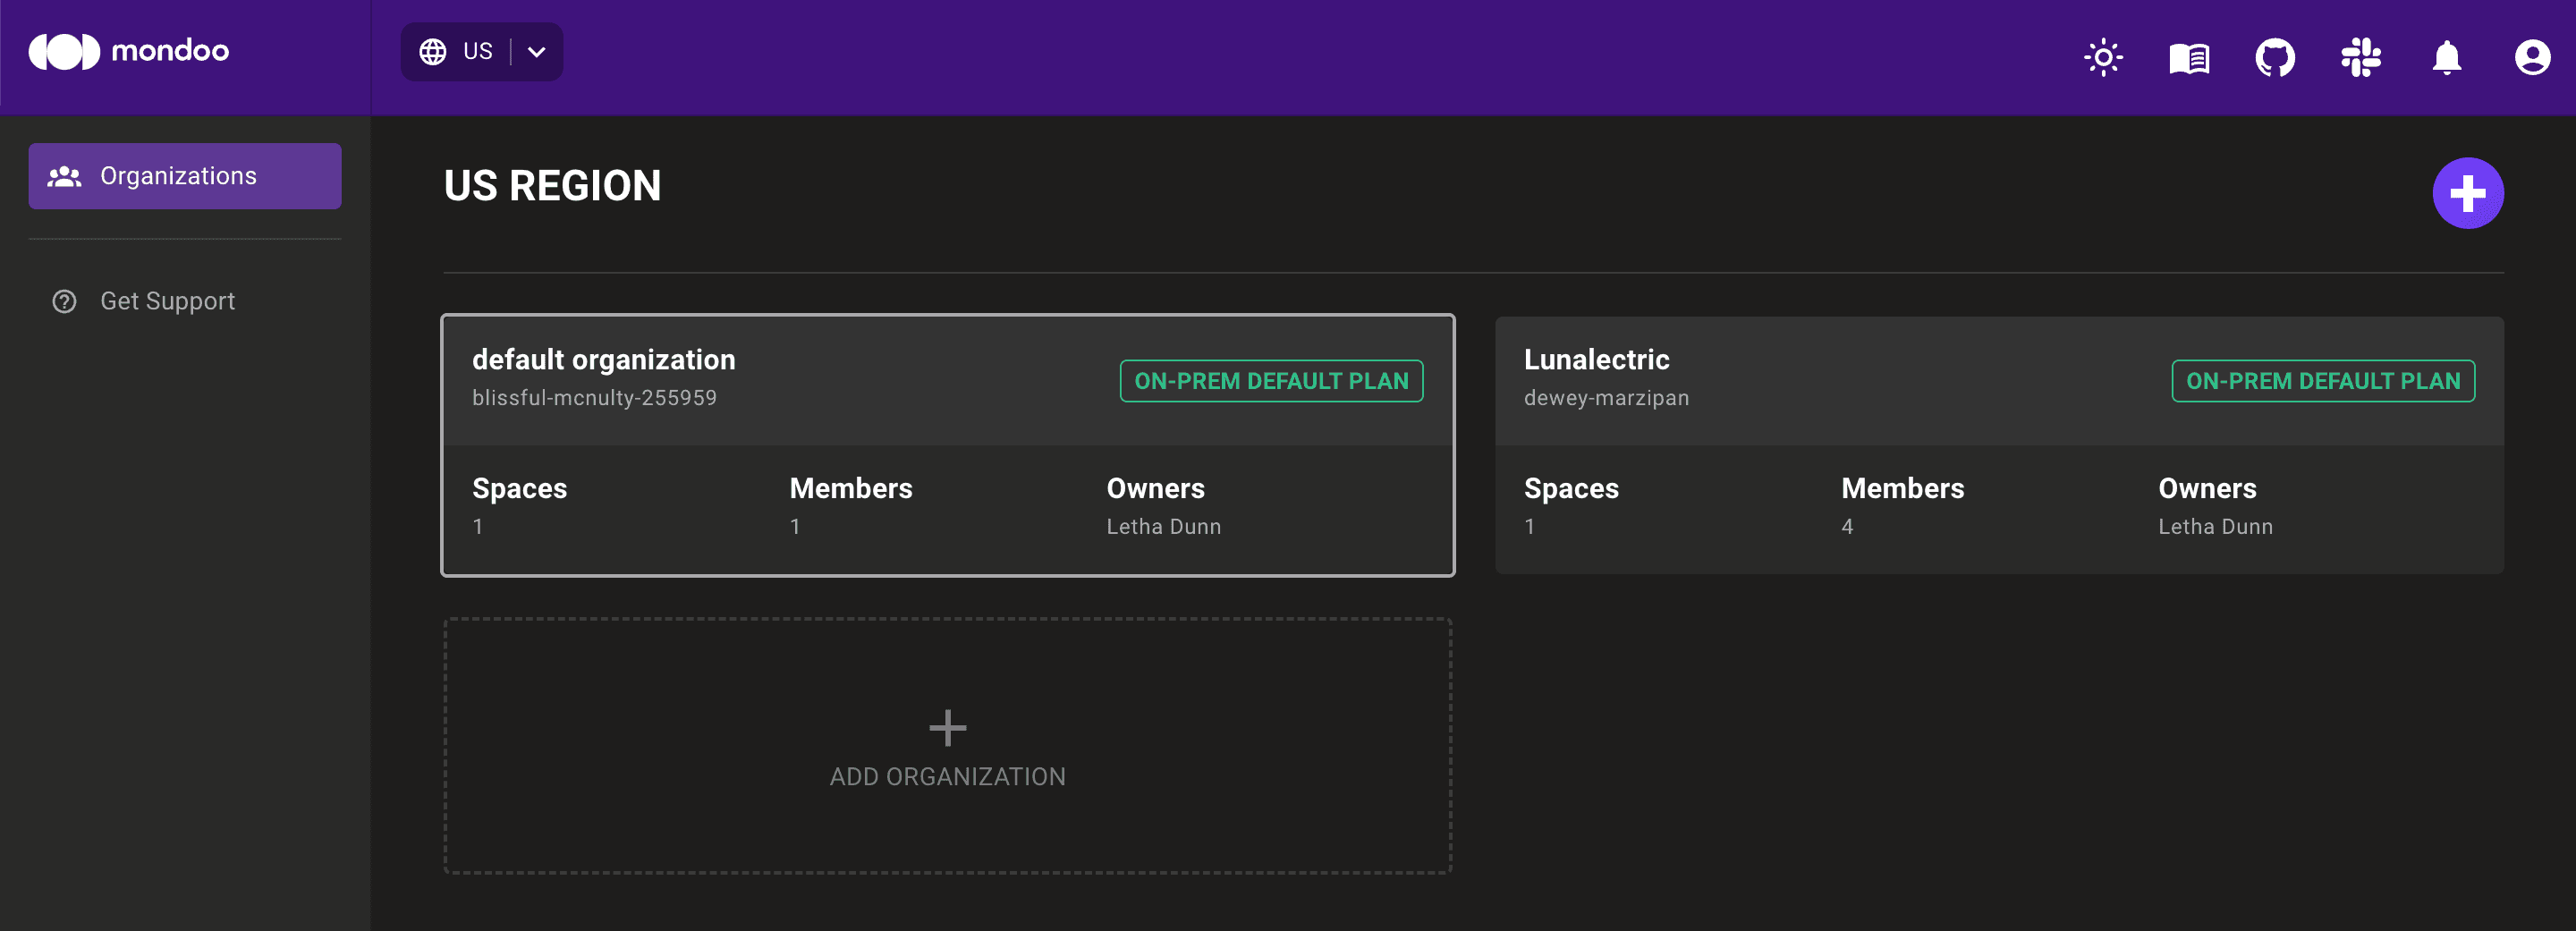Open the Slack community icon
The height and width of the screenshot is (931, 2576).
pyautogui.click(x=2360, y=57)
